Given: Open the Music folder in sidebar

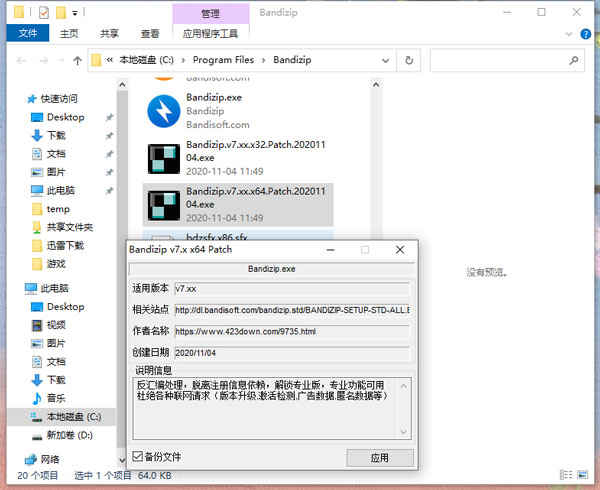Looking at the screenshot, I should tap(55, 398).
